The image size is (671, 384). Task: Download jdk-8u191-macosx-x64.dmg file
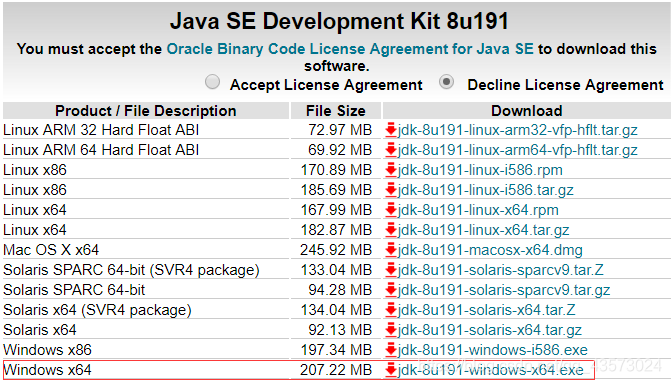tap(490, 250)
